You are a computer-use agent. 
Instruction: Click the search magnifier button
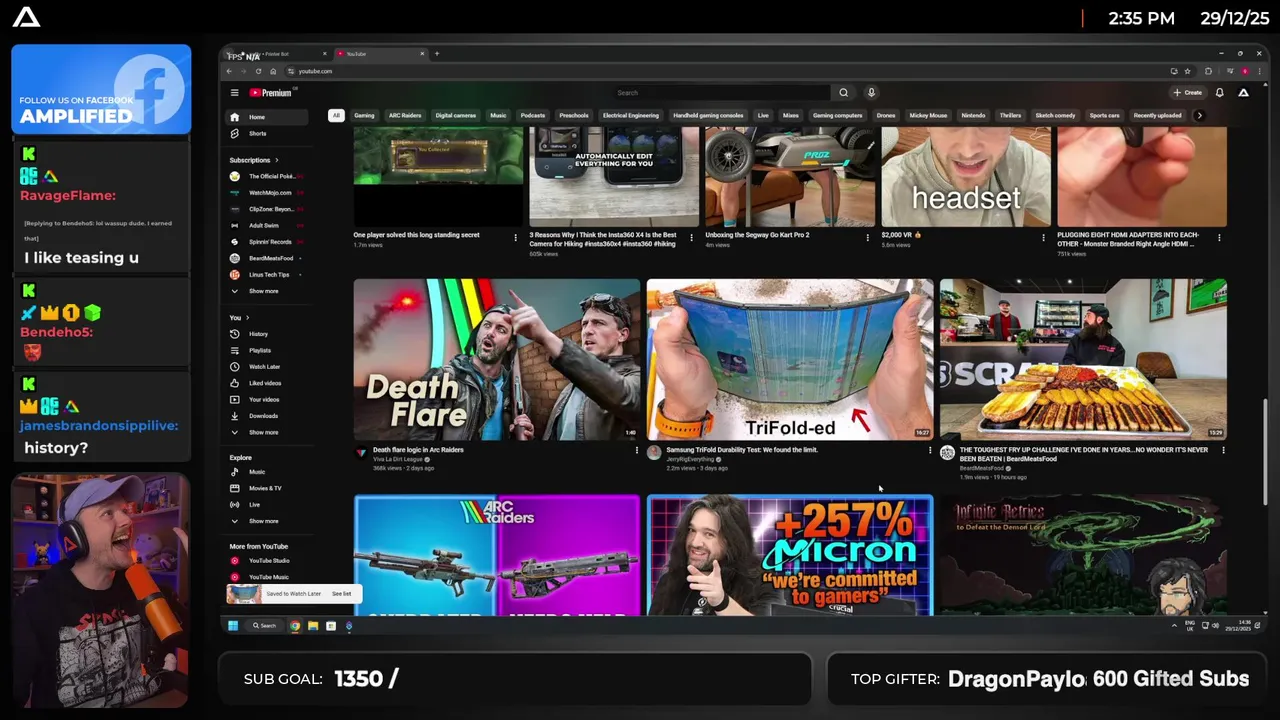843,93
